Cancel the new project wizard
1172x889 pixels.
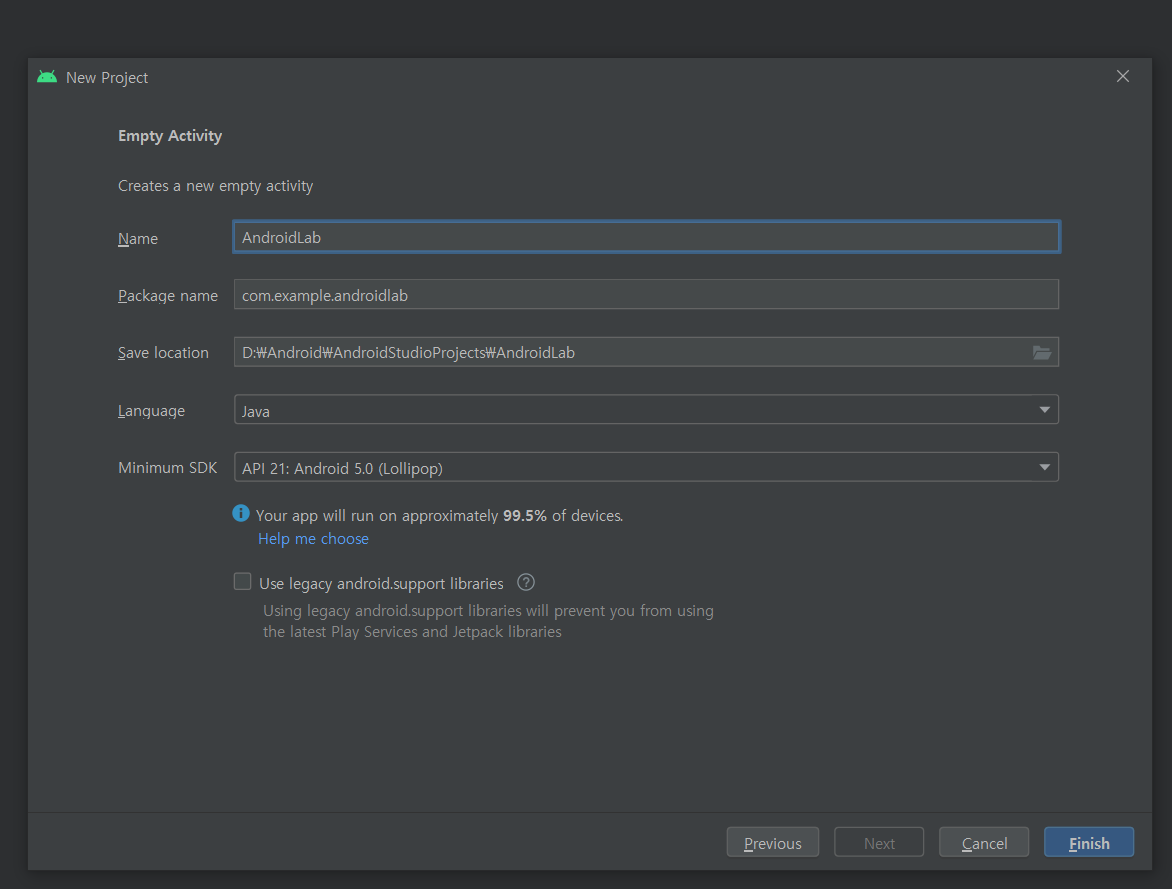coord(984,843)
